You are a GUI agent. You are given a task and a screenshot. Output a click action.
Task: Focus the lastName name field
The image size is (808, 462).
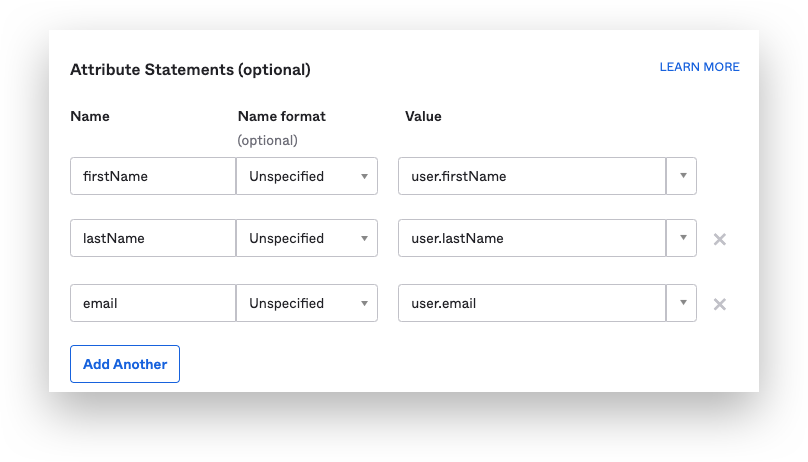(152, 238)
